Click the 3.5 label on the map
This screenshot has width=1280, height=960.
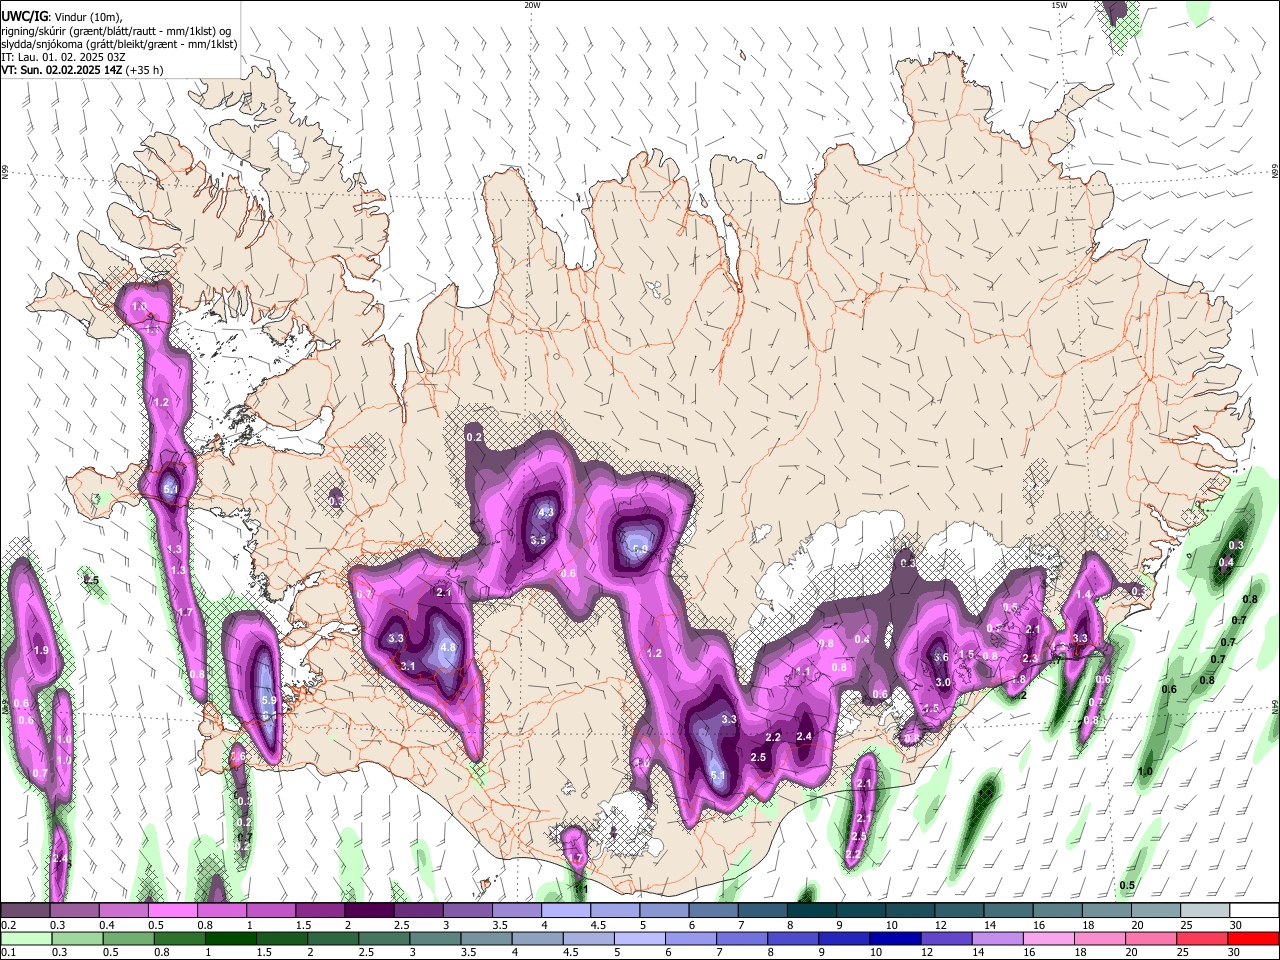(538, 540)
